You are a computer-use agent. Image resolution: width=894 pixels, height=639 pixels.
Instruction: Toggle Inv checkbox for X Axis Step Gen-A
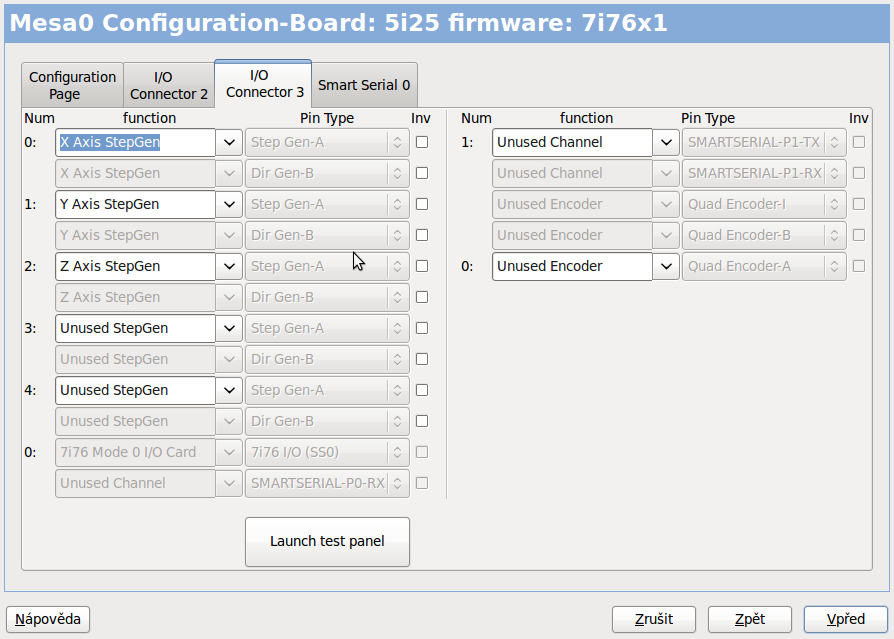pyautogui.click(x=422, y=143)
